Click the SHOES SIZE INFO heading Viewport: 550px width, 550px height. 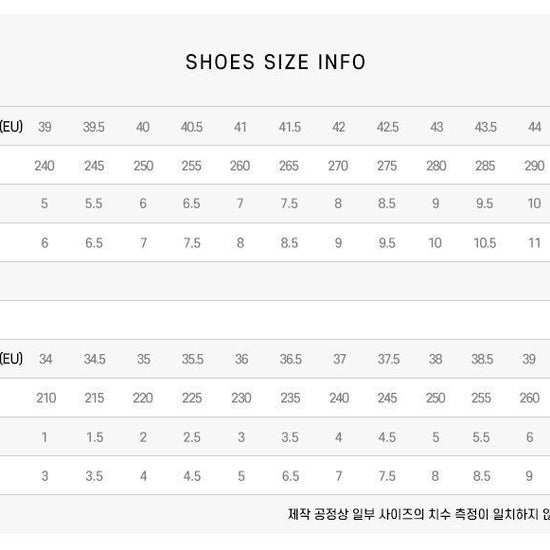(276, 62)
